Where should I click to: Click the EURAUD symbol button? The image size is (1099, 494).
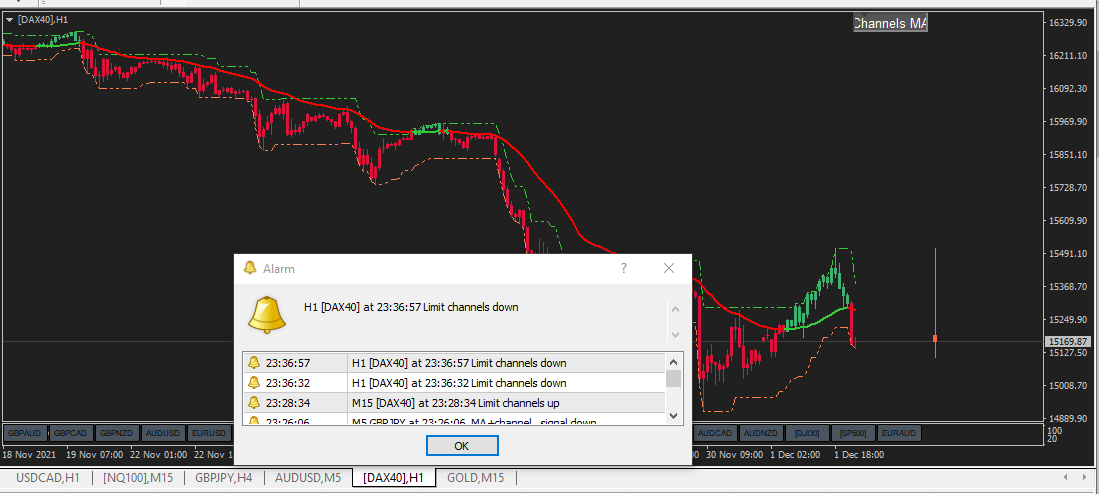click(899, 433)
